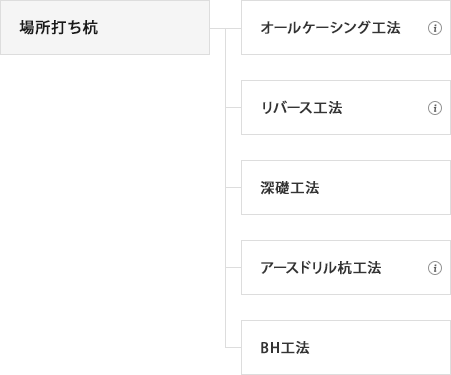Click empty area right of BH工法 text
The width and height of the screenshot is (451, 375).
pyautogui.click(x=380, y=347)
